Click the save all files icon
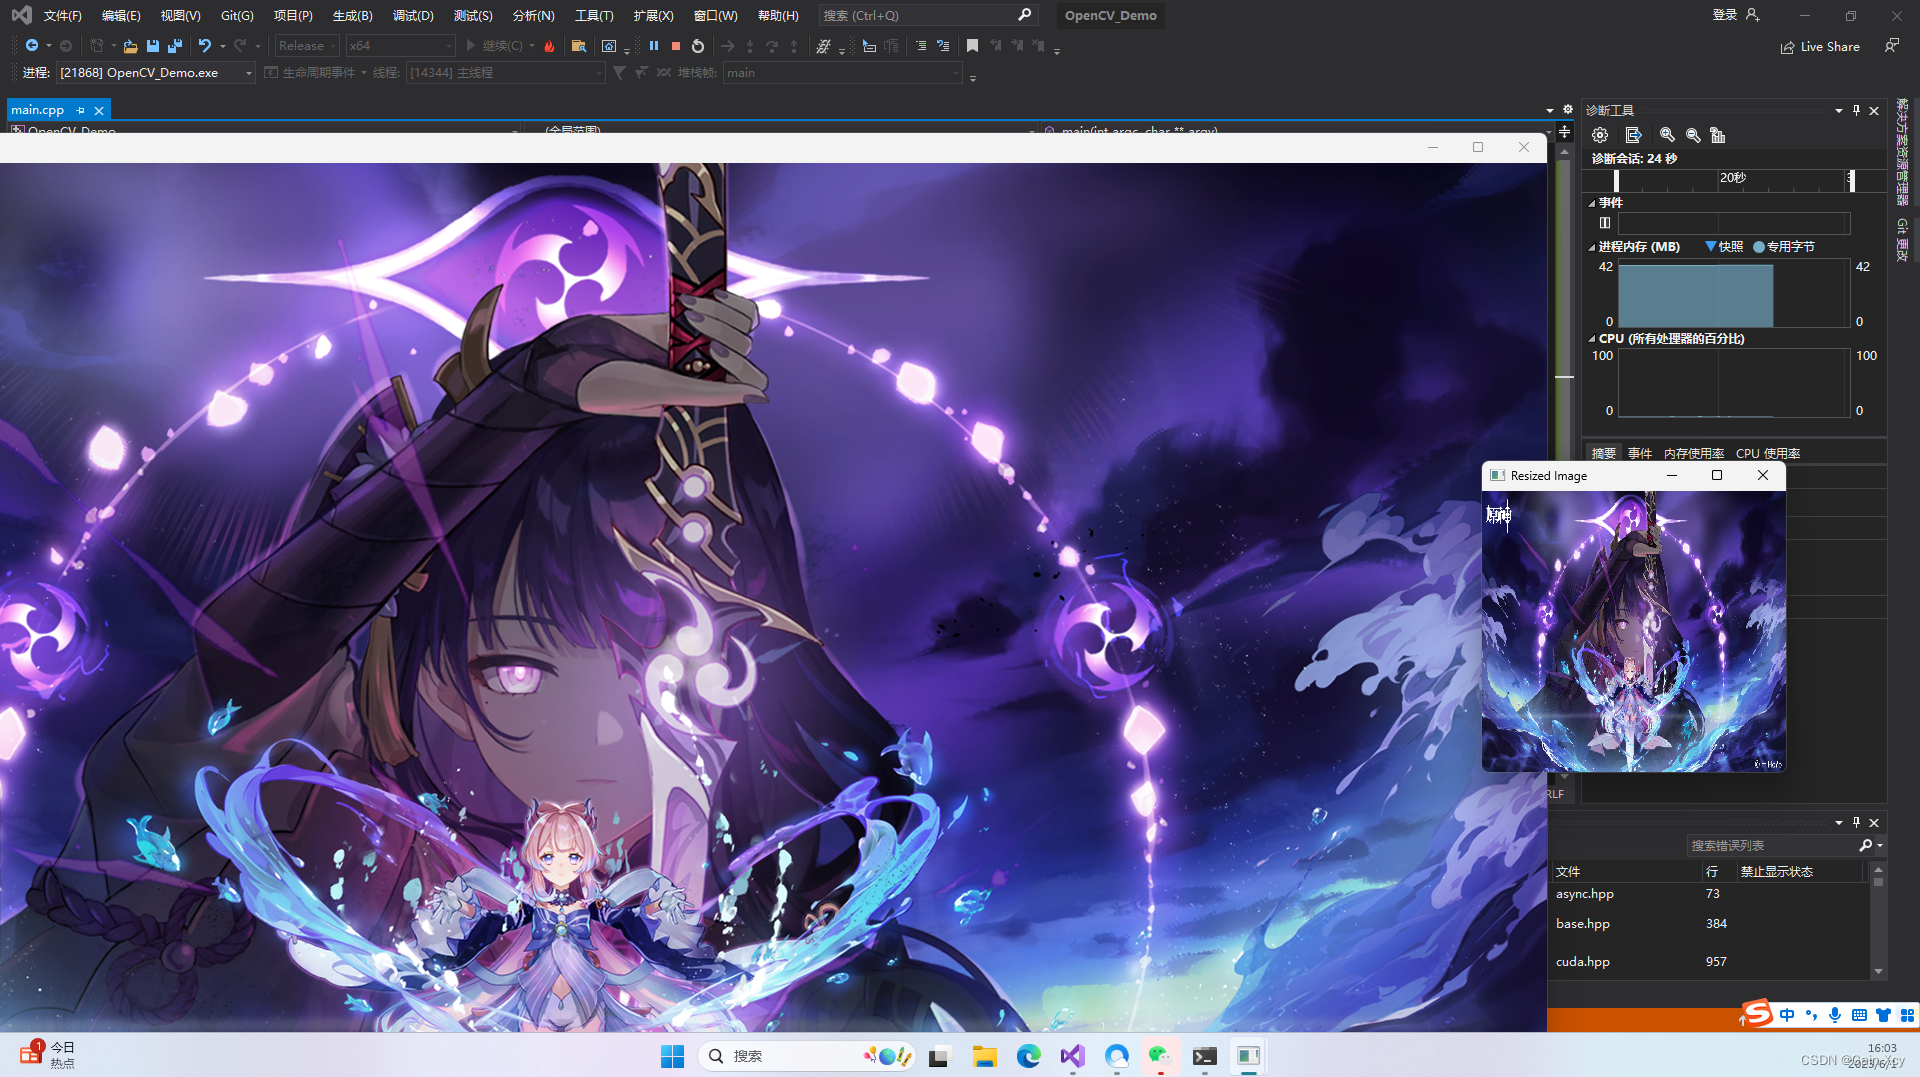This screenshot has width=1920, height=1077. click(175, 46)
